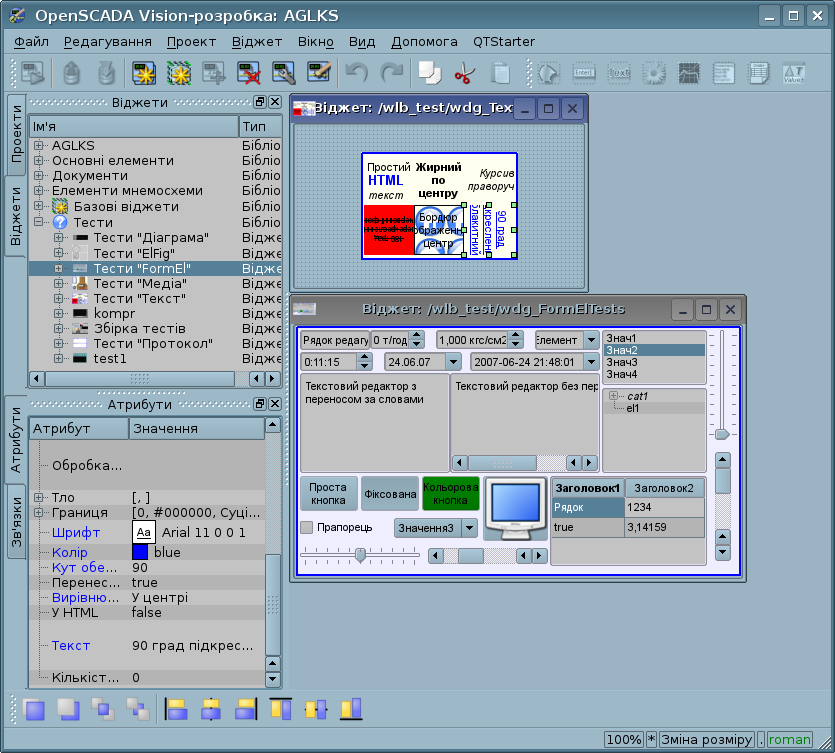This screenshot has width=835, height=753.
Task: Click the align left icon in bottom toolbar
Action: tap(177, 710)
